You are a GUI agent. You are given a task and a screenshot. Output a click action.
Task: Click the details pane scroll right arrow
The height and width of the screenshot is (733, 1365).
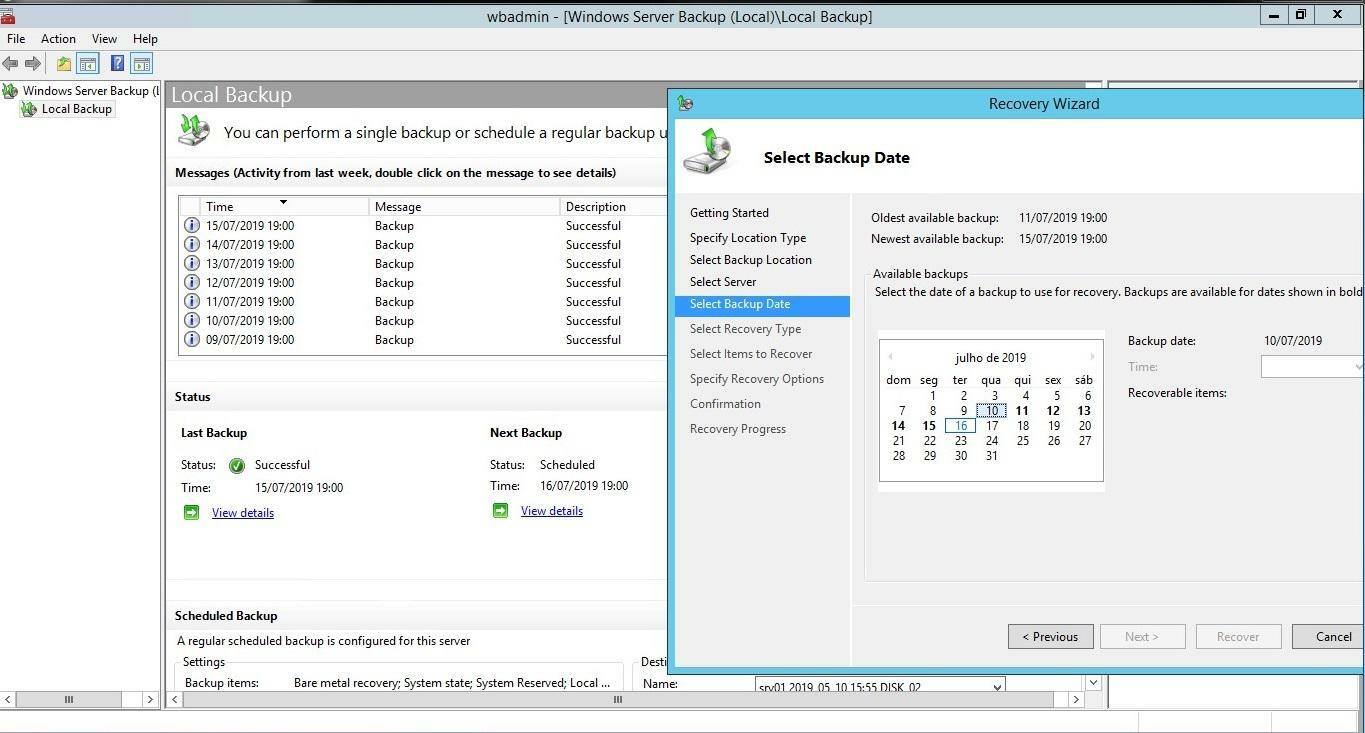pyautogui.click(x=1076, y=700)
